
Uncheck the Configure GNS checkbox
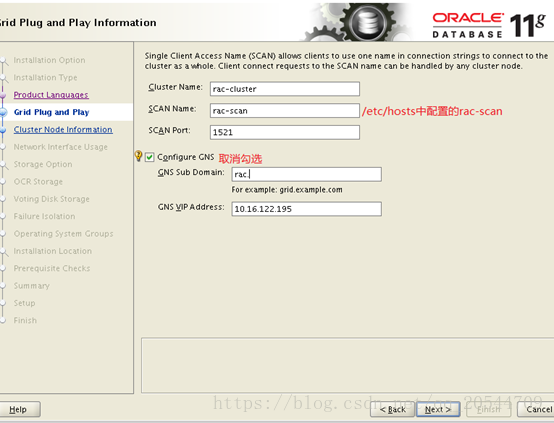point(149,157)
